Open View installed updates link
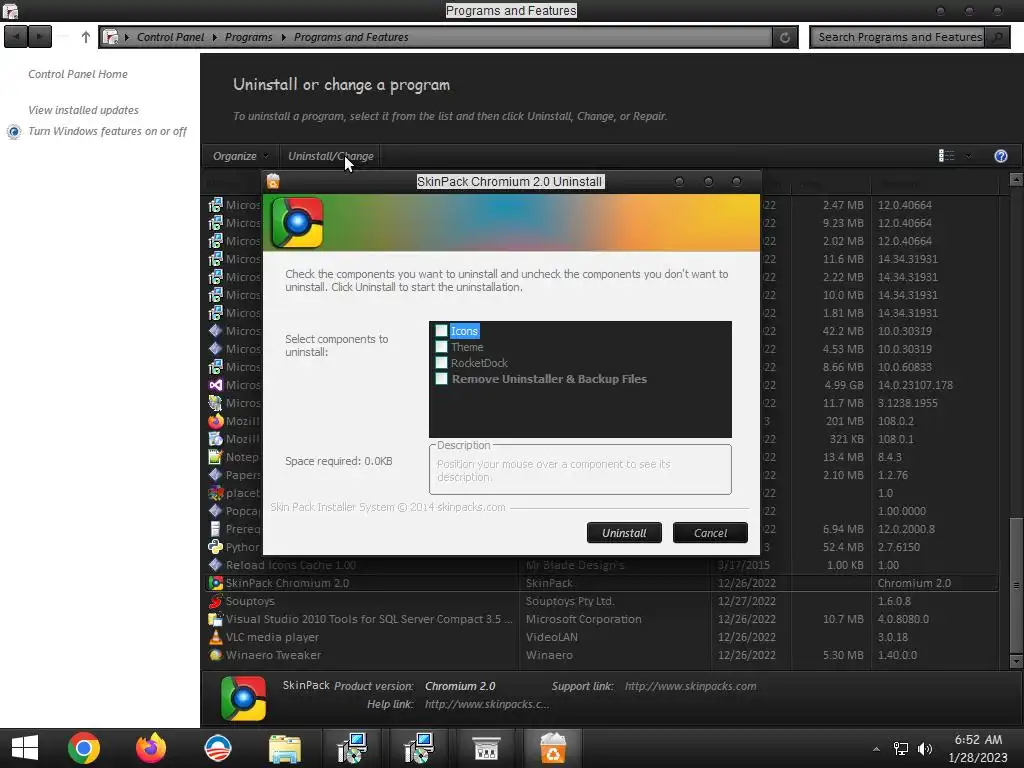The width and height of the screenshot is (1024, 768). point(83,110)
